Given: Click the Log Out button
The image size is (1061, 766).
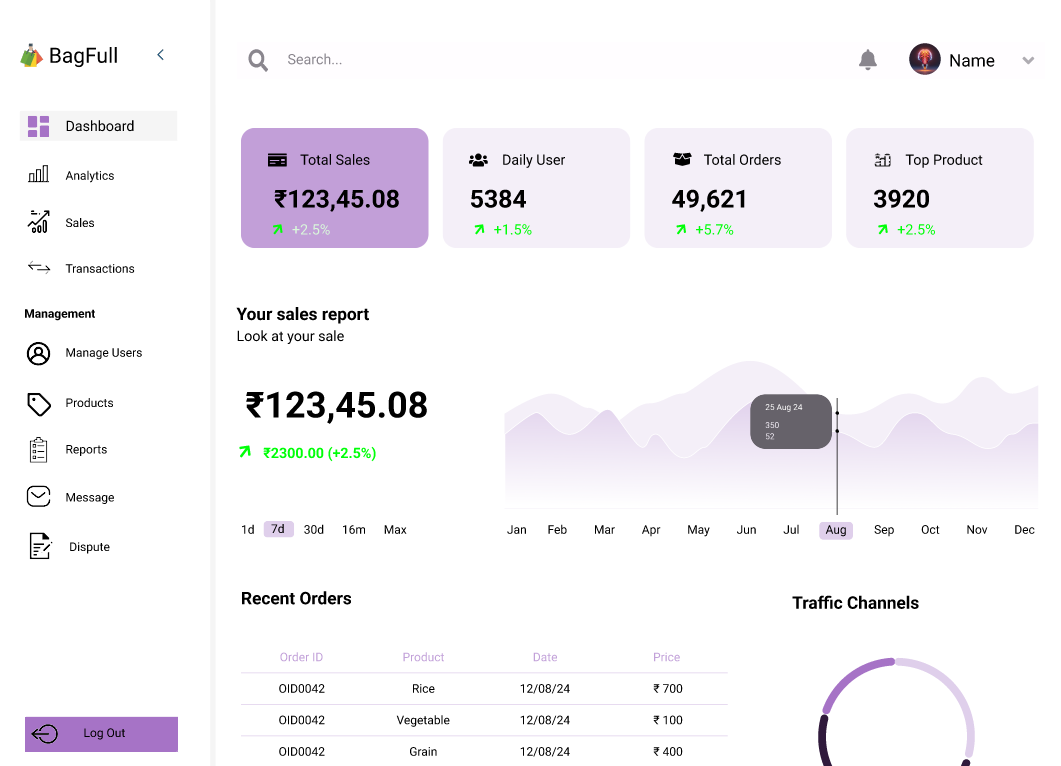Looking at the screenshot, I should pos(101,734).
